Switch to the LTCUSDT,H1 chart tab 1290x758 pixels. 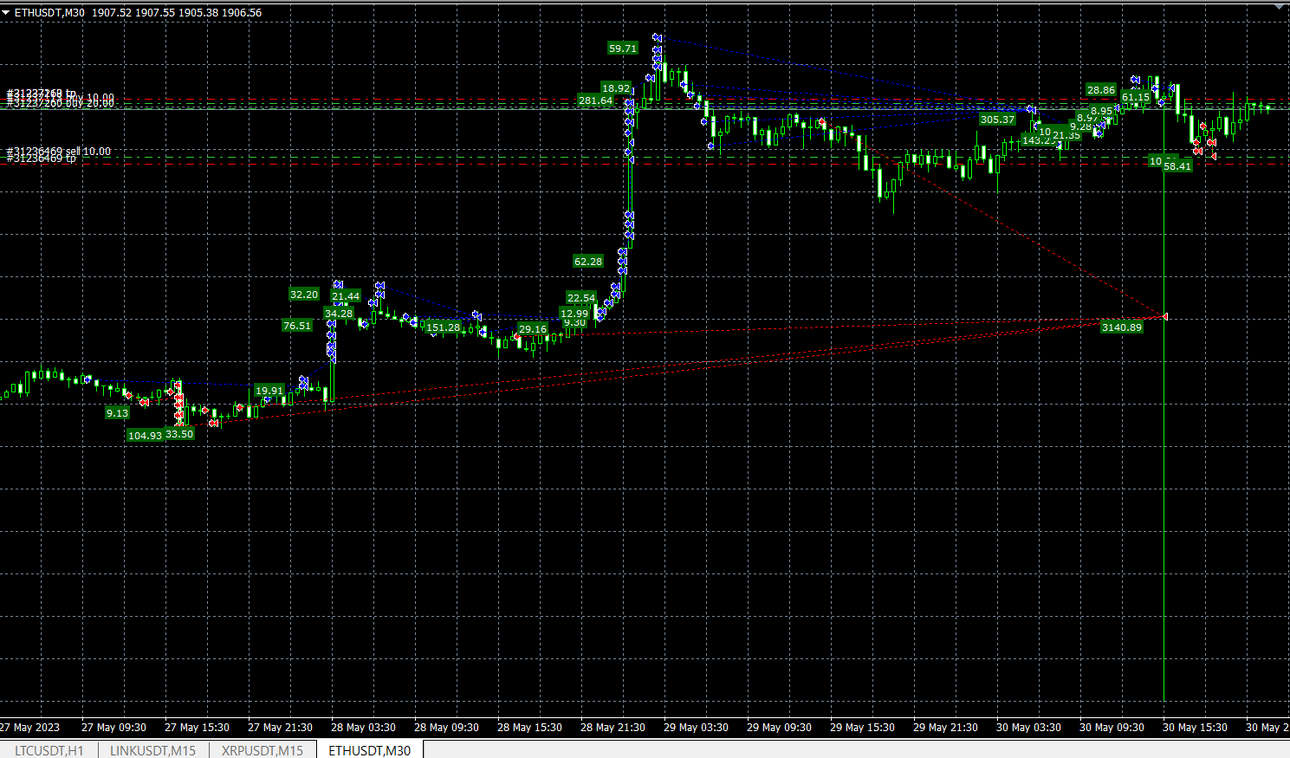click(x=49, y=749)
